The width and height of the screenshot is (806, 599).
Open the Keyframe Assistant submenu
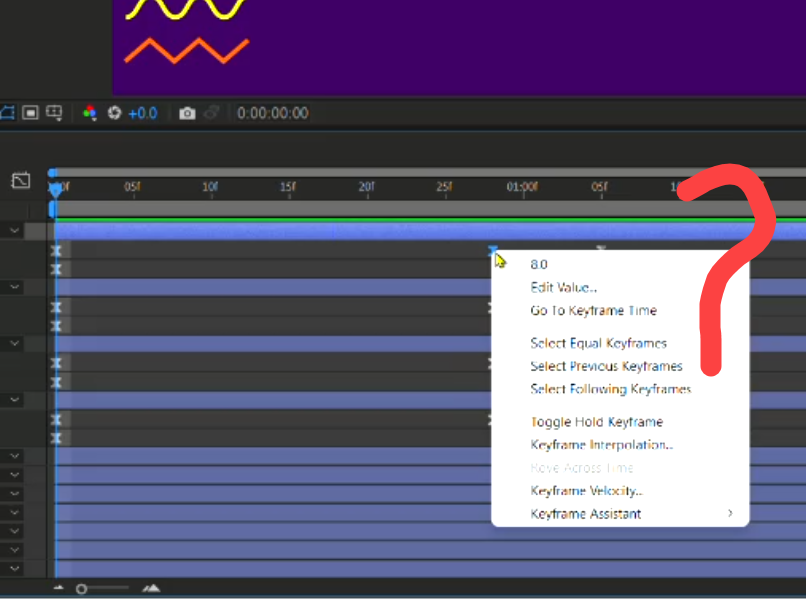tap(585, 514)
